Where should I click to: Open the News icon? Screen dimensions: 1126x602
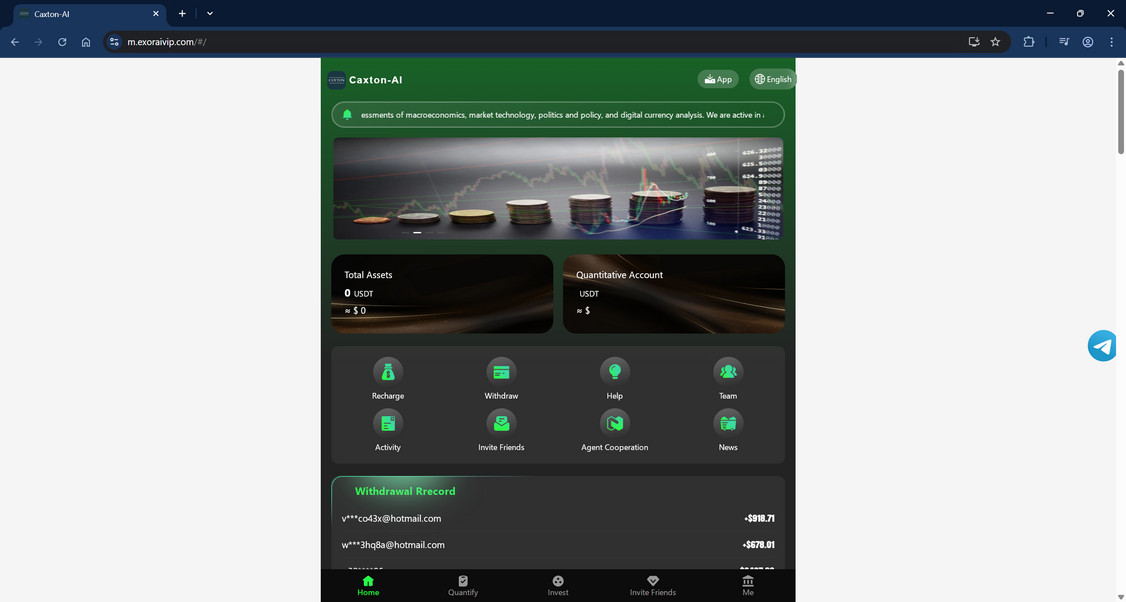727,422
